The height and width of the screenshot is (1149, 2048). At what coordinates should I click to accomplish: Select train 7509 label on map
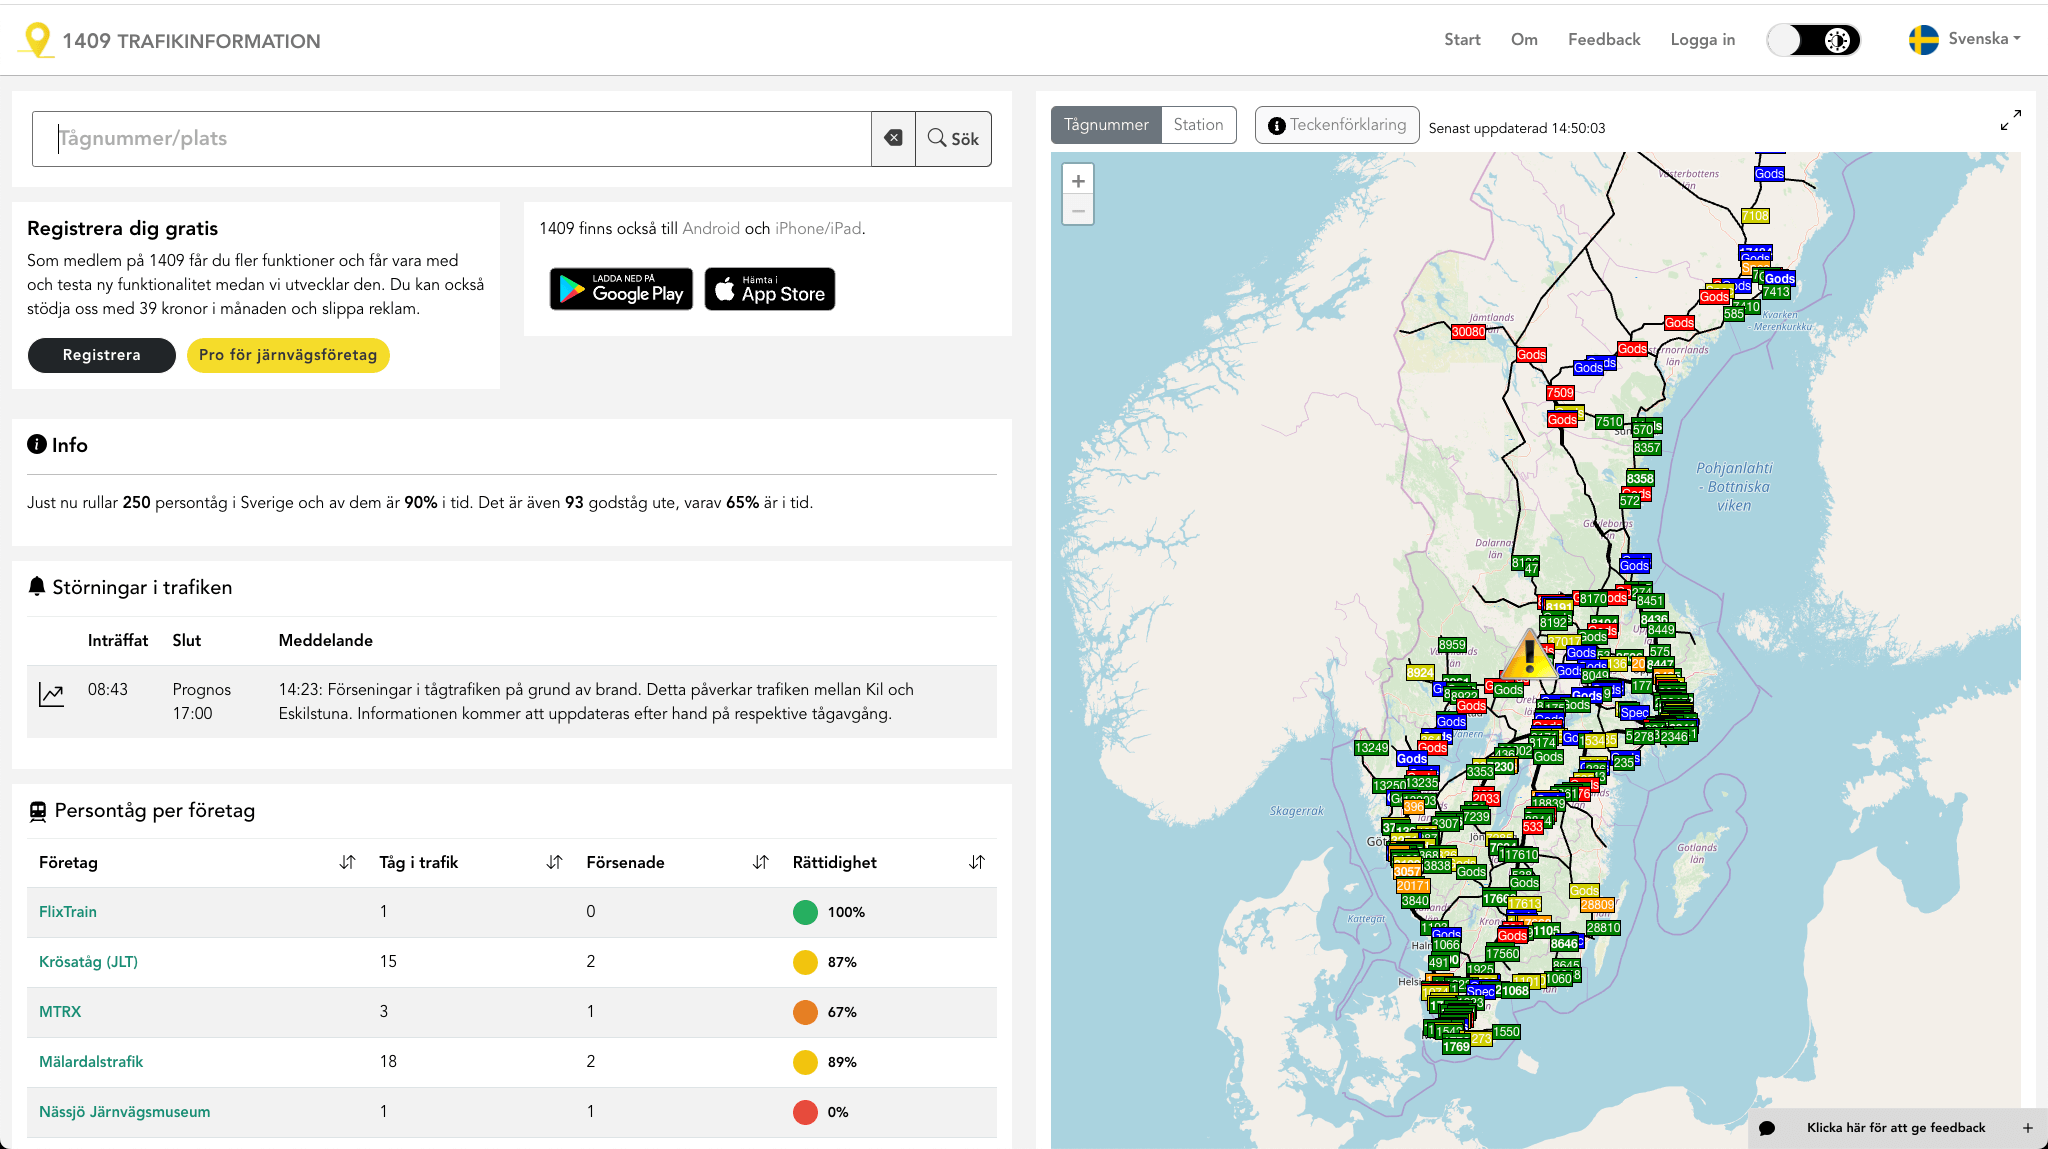click(x=1560, y=393)
